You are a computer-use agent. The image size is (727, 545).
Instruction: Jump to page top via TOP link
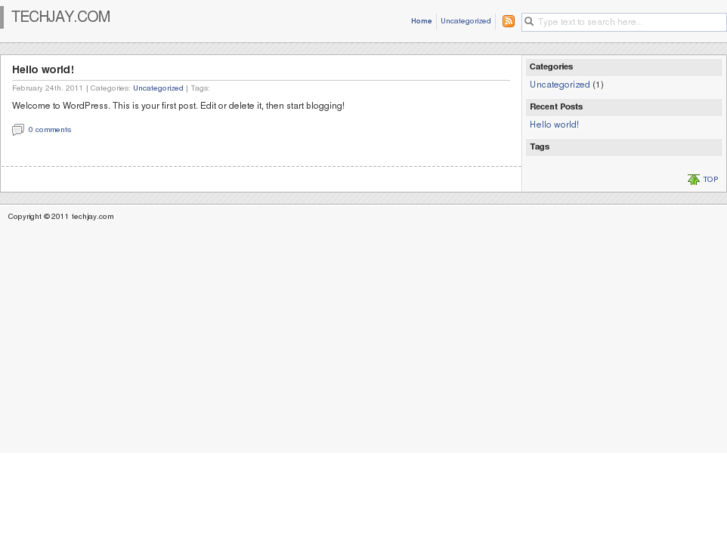click(x=710, y=180)
